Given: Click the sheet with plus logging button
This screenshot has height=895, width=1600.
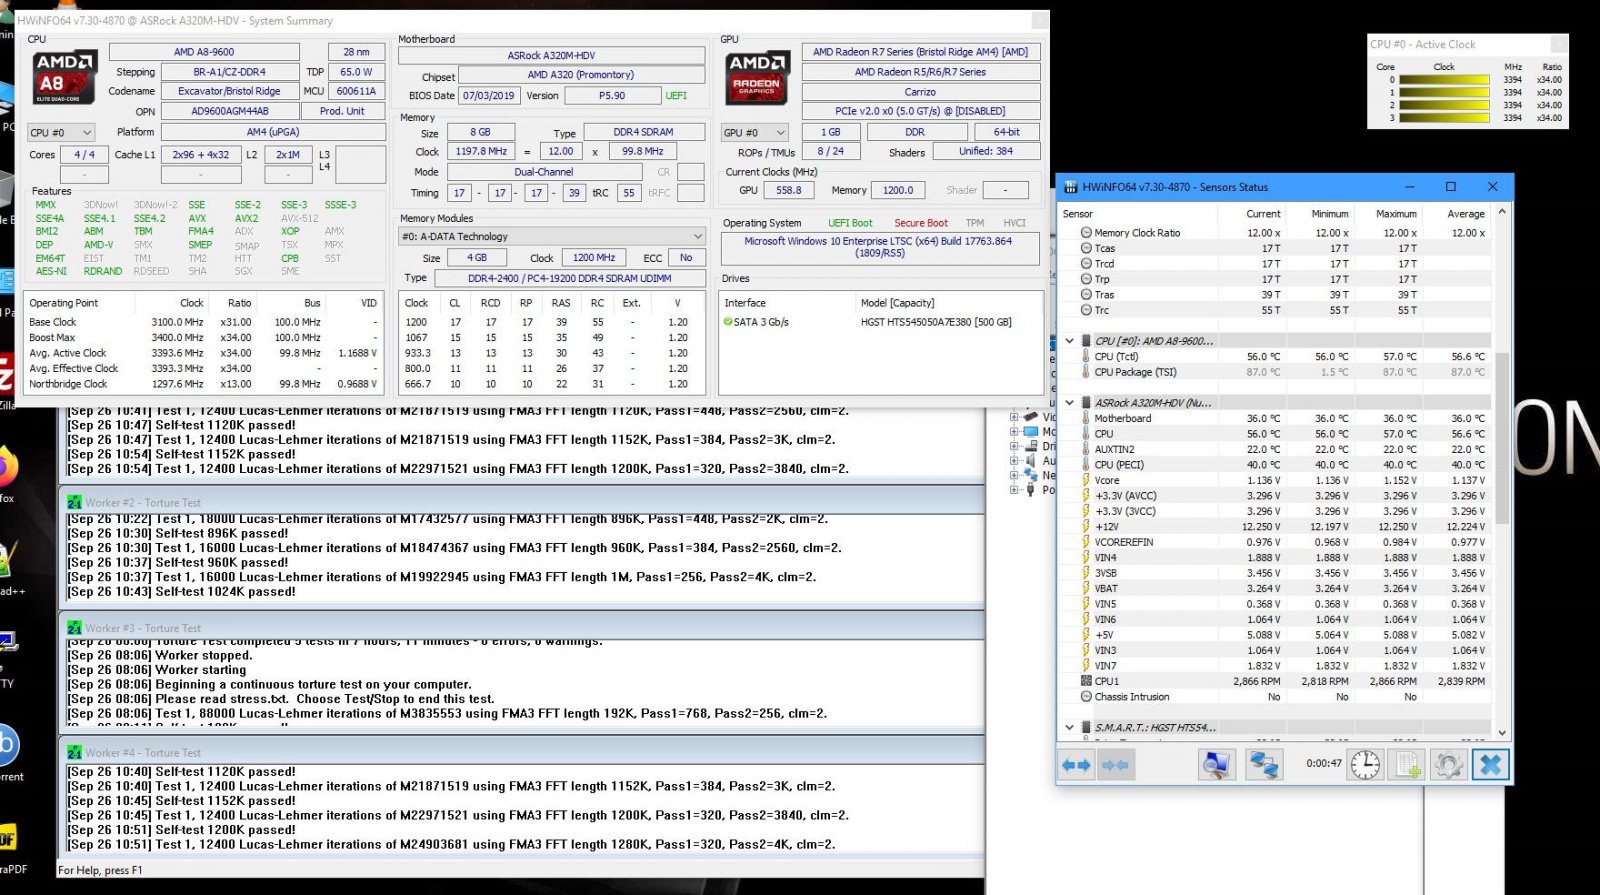Looking at the screenshot, I should tap(1407, 765).
